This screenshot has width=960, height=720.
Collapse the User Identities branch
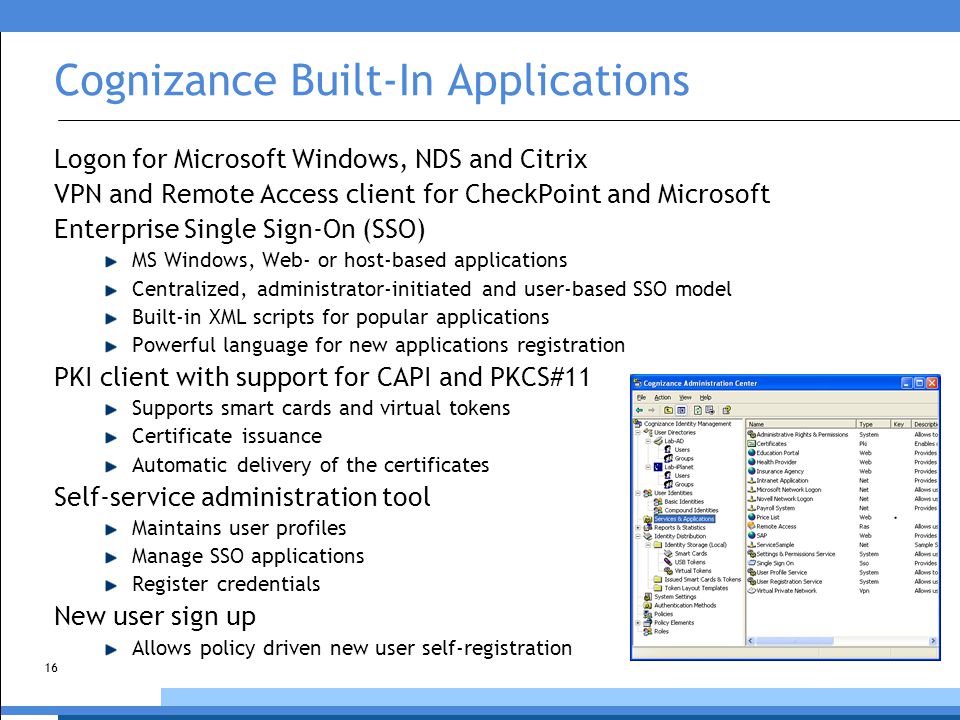coord(638,492)
